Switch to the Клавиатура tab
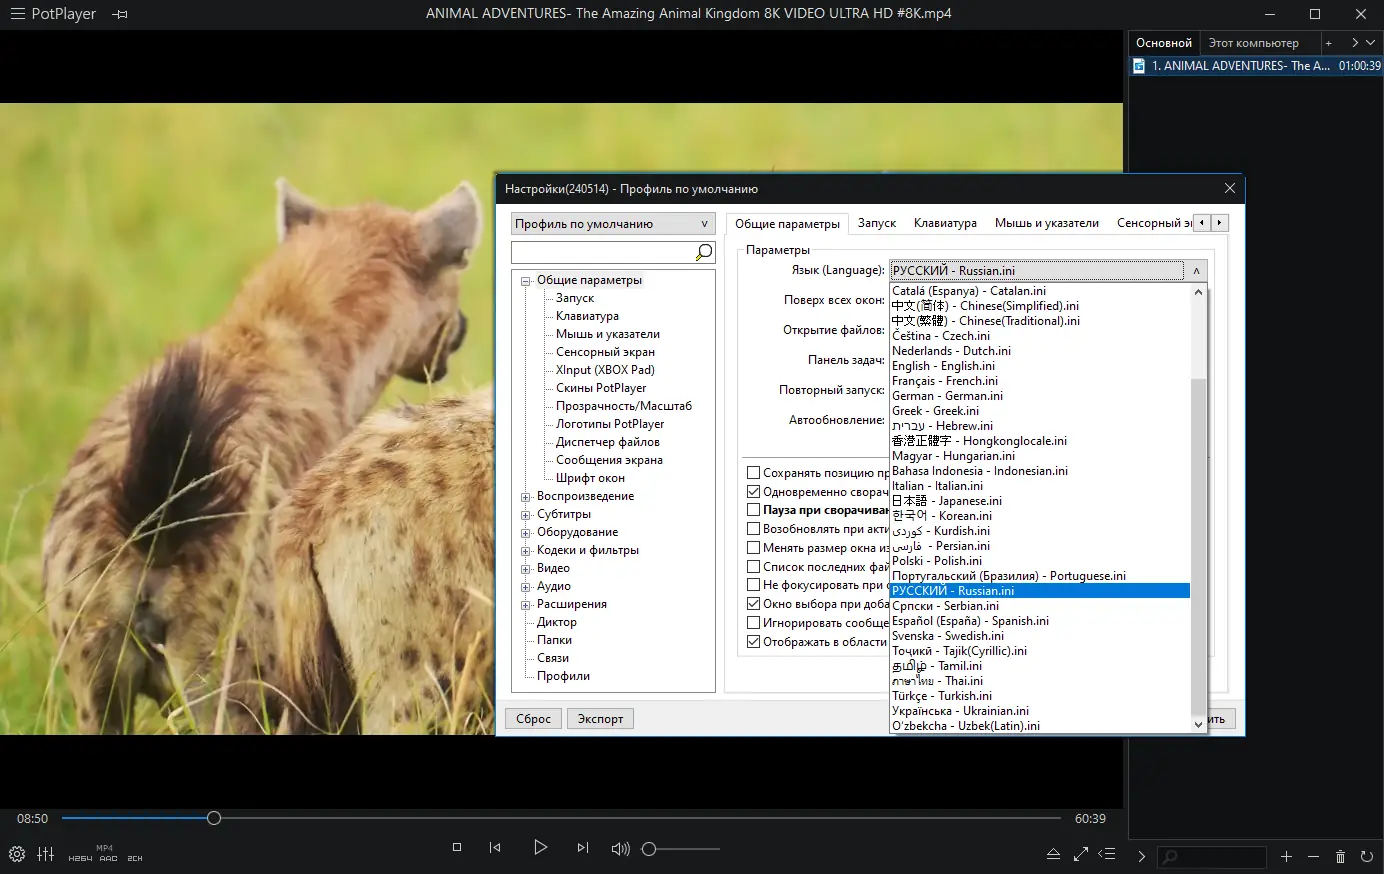Image resolution: width=1384 pixels, height=874 pixels. (x=945, y=223)
